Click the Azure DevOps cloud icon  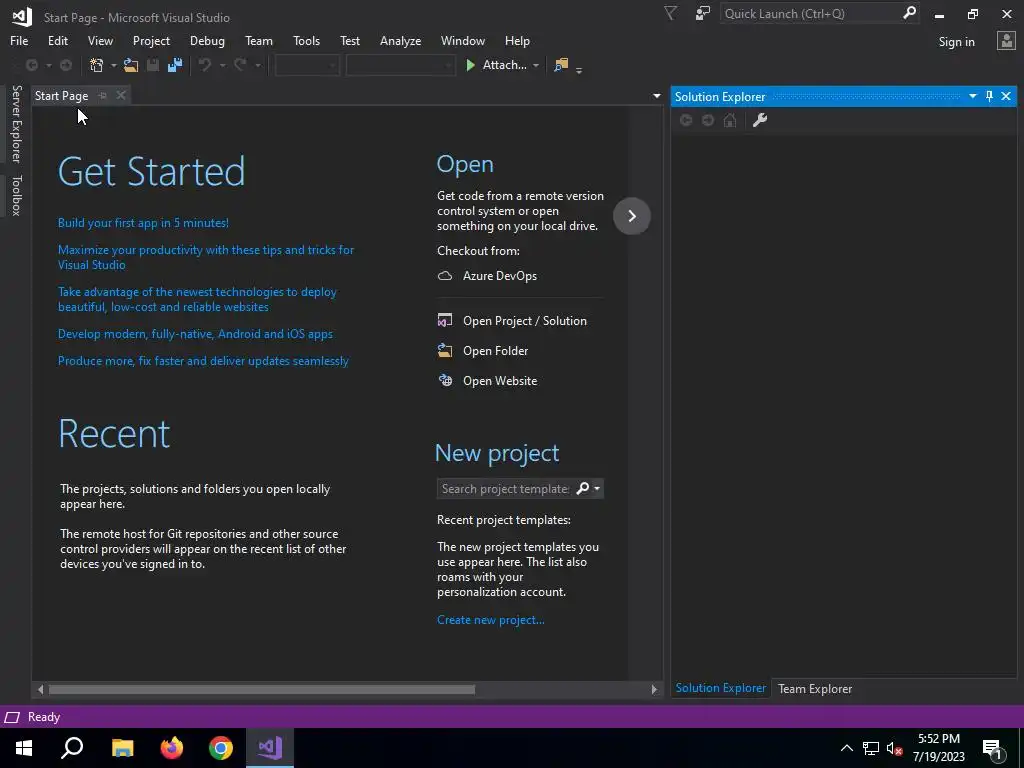pyautogui.click(x=445, y=276)
